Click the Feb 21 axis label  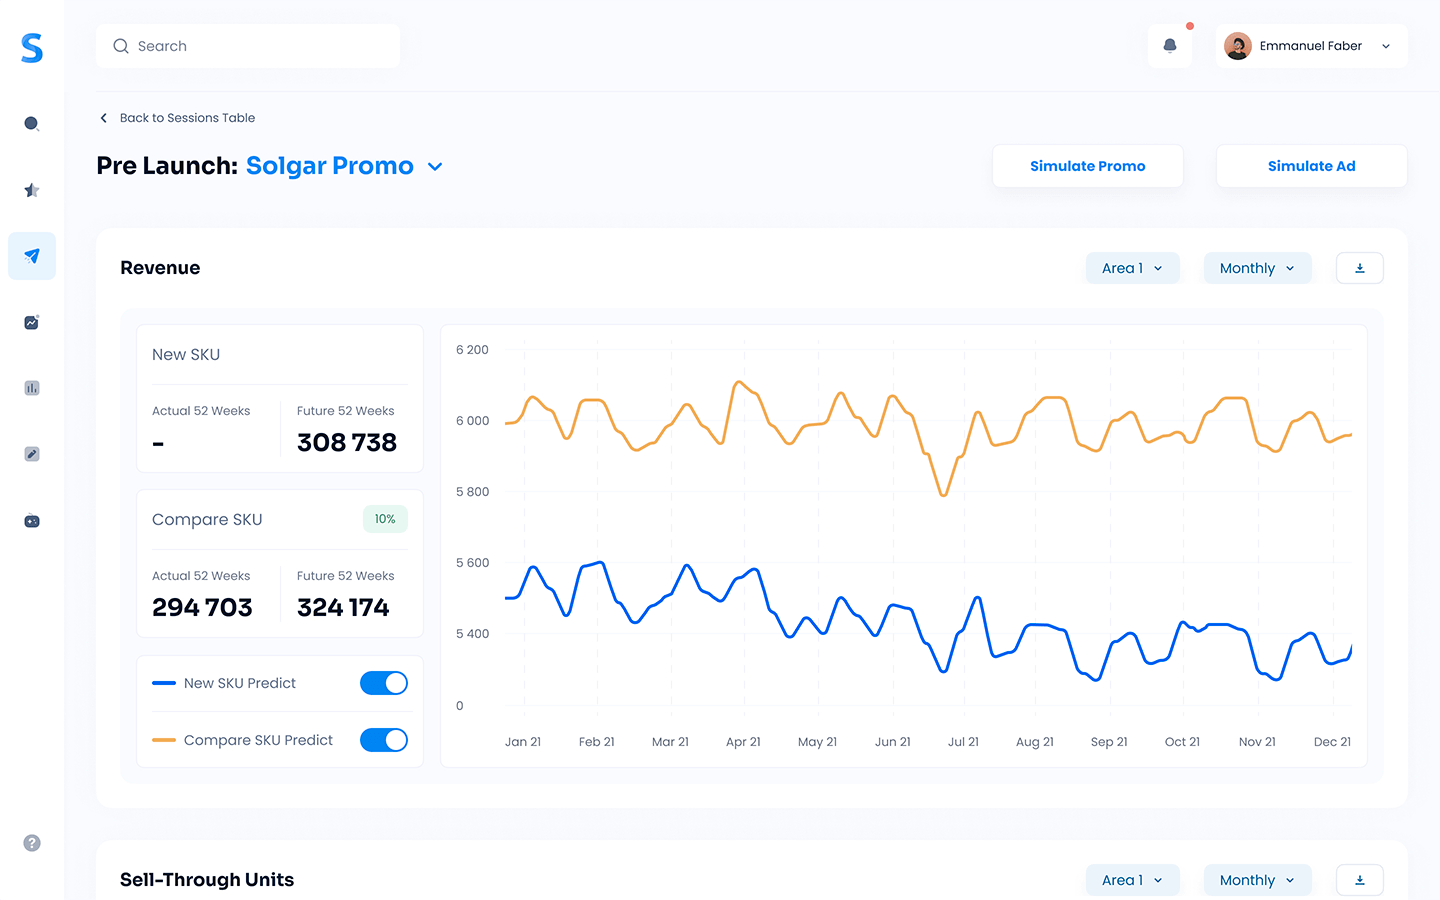(x=597, y=742)
